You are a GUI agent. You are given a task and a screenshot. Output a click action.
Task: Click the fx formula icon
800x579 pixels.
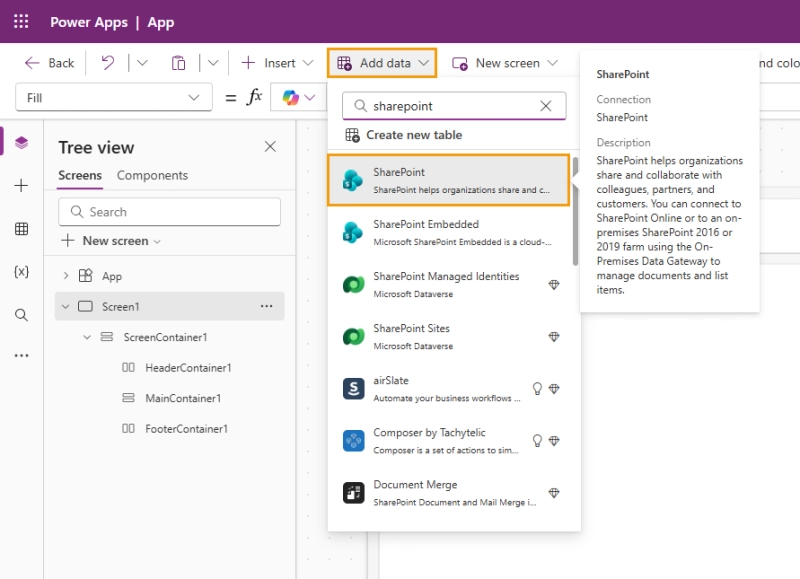[254, 97]
